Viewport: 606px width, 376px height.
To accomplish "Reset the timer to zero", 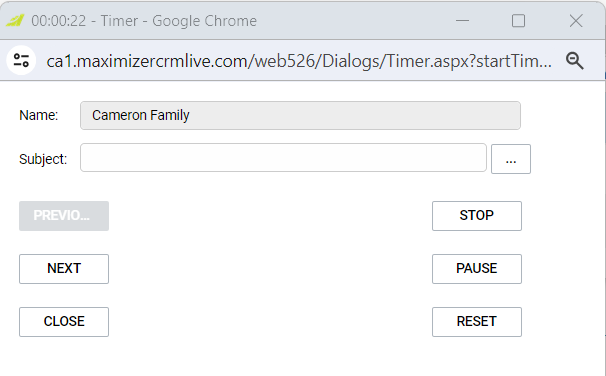I will point(477,322).
